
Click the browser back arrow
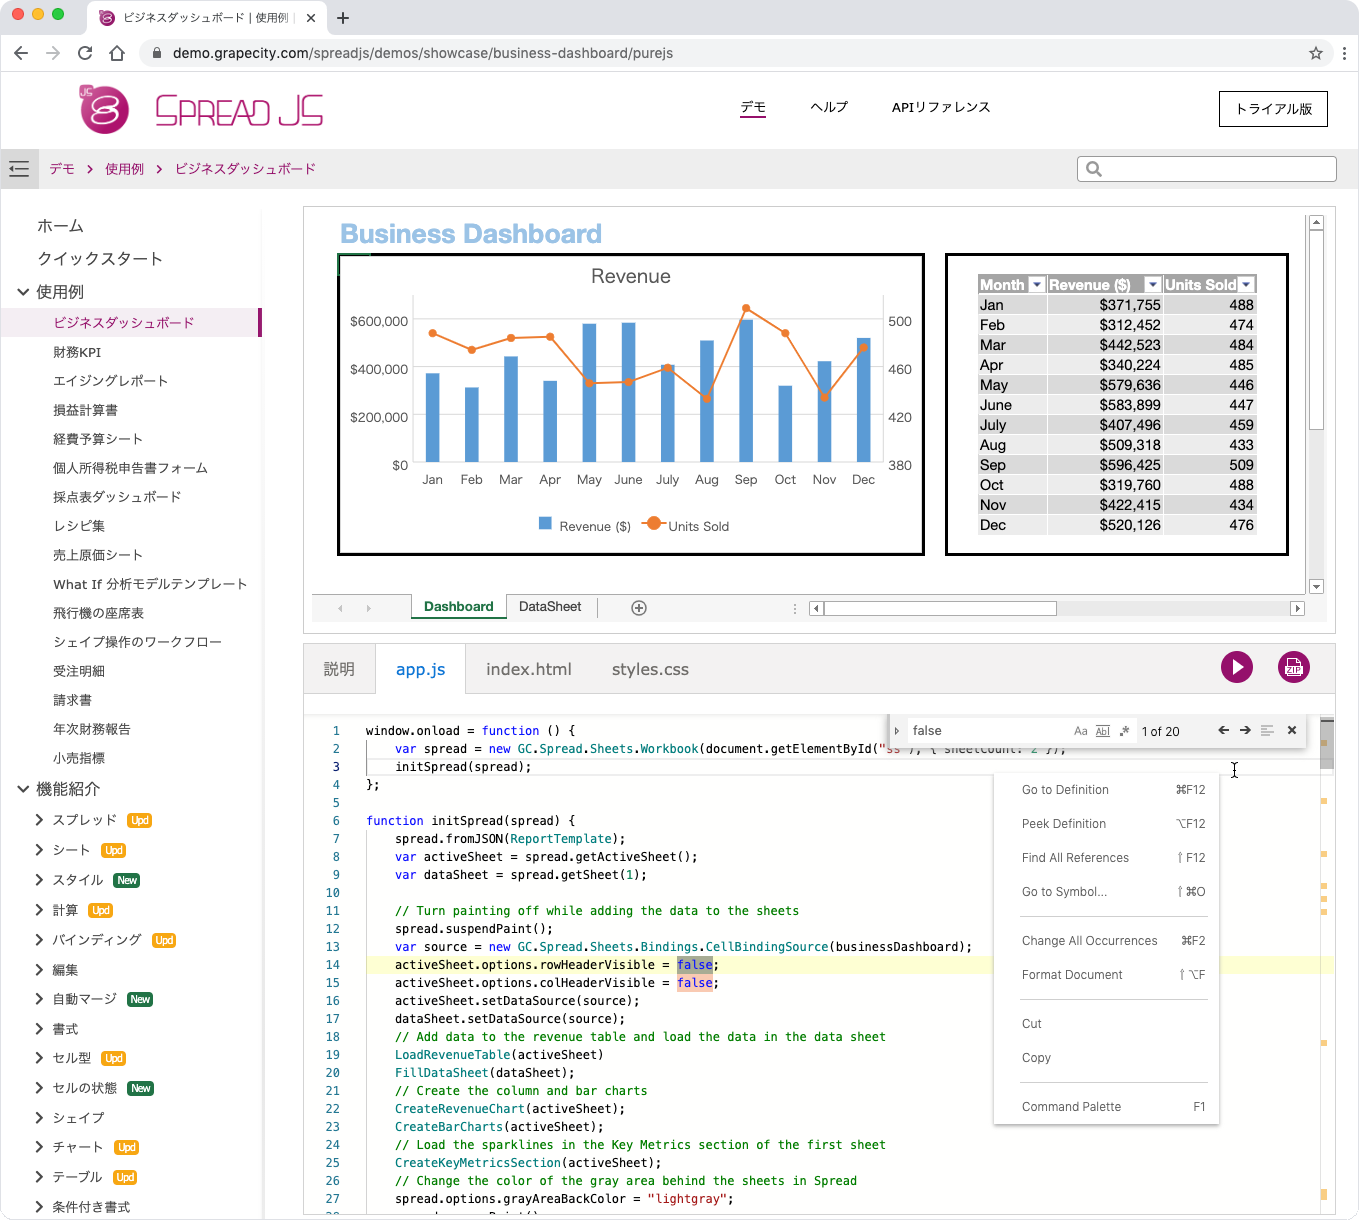[x=22, y=53]
